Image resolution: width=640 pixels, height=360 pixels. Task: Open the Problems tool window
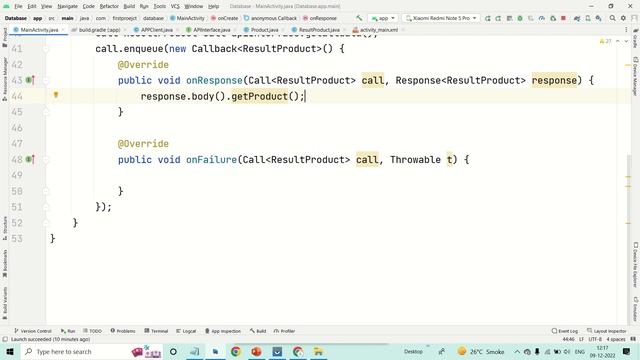point(123,331)
